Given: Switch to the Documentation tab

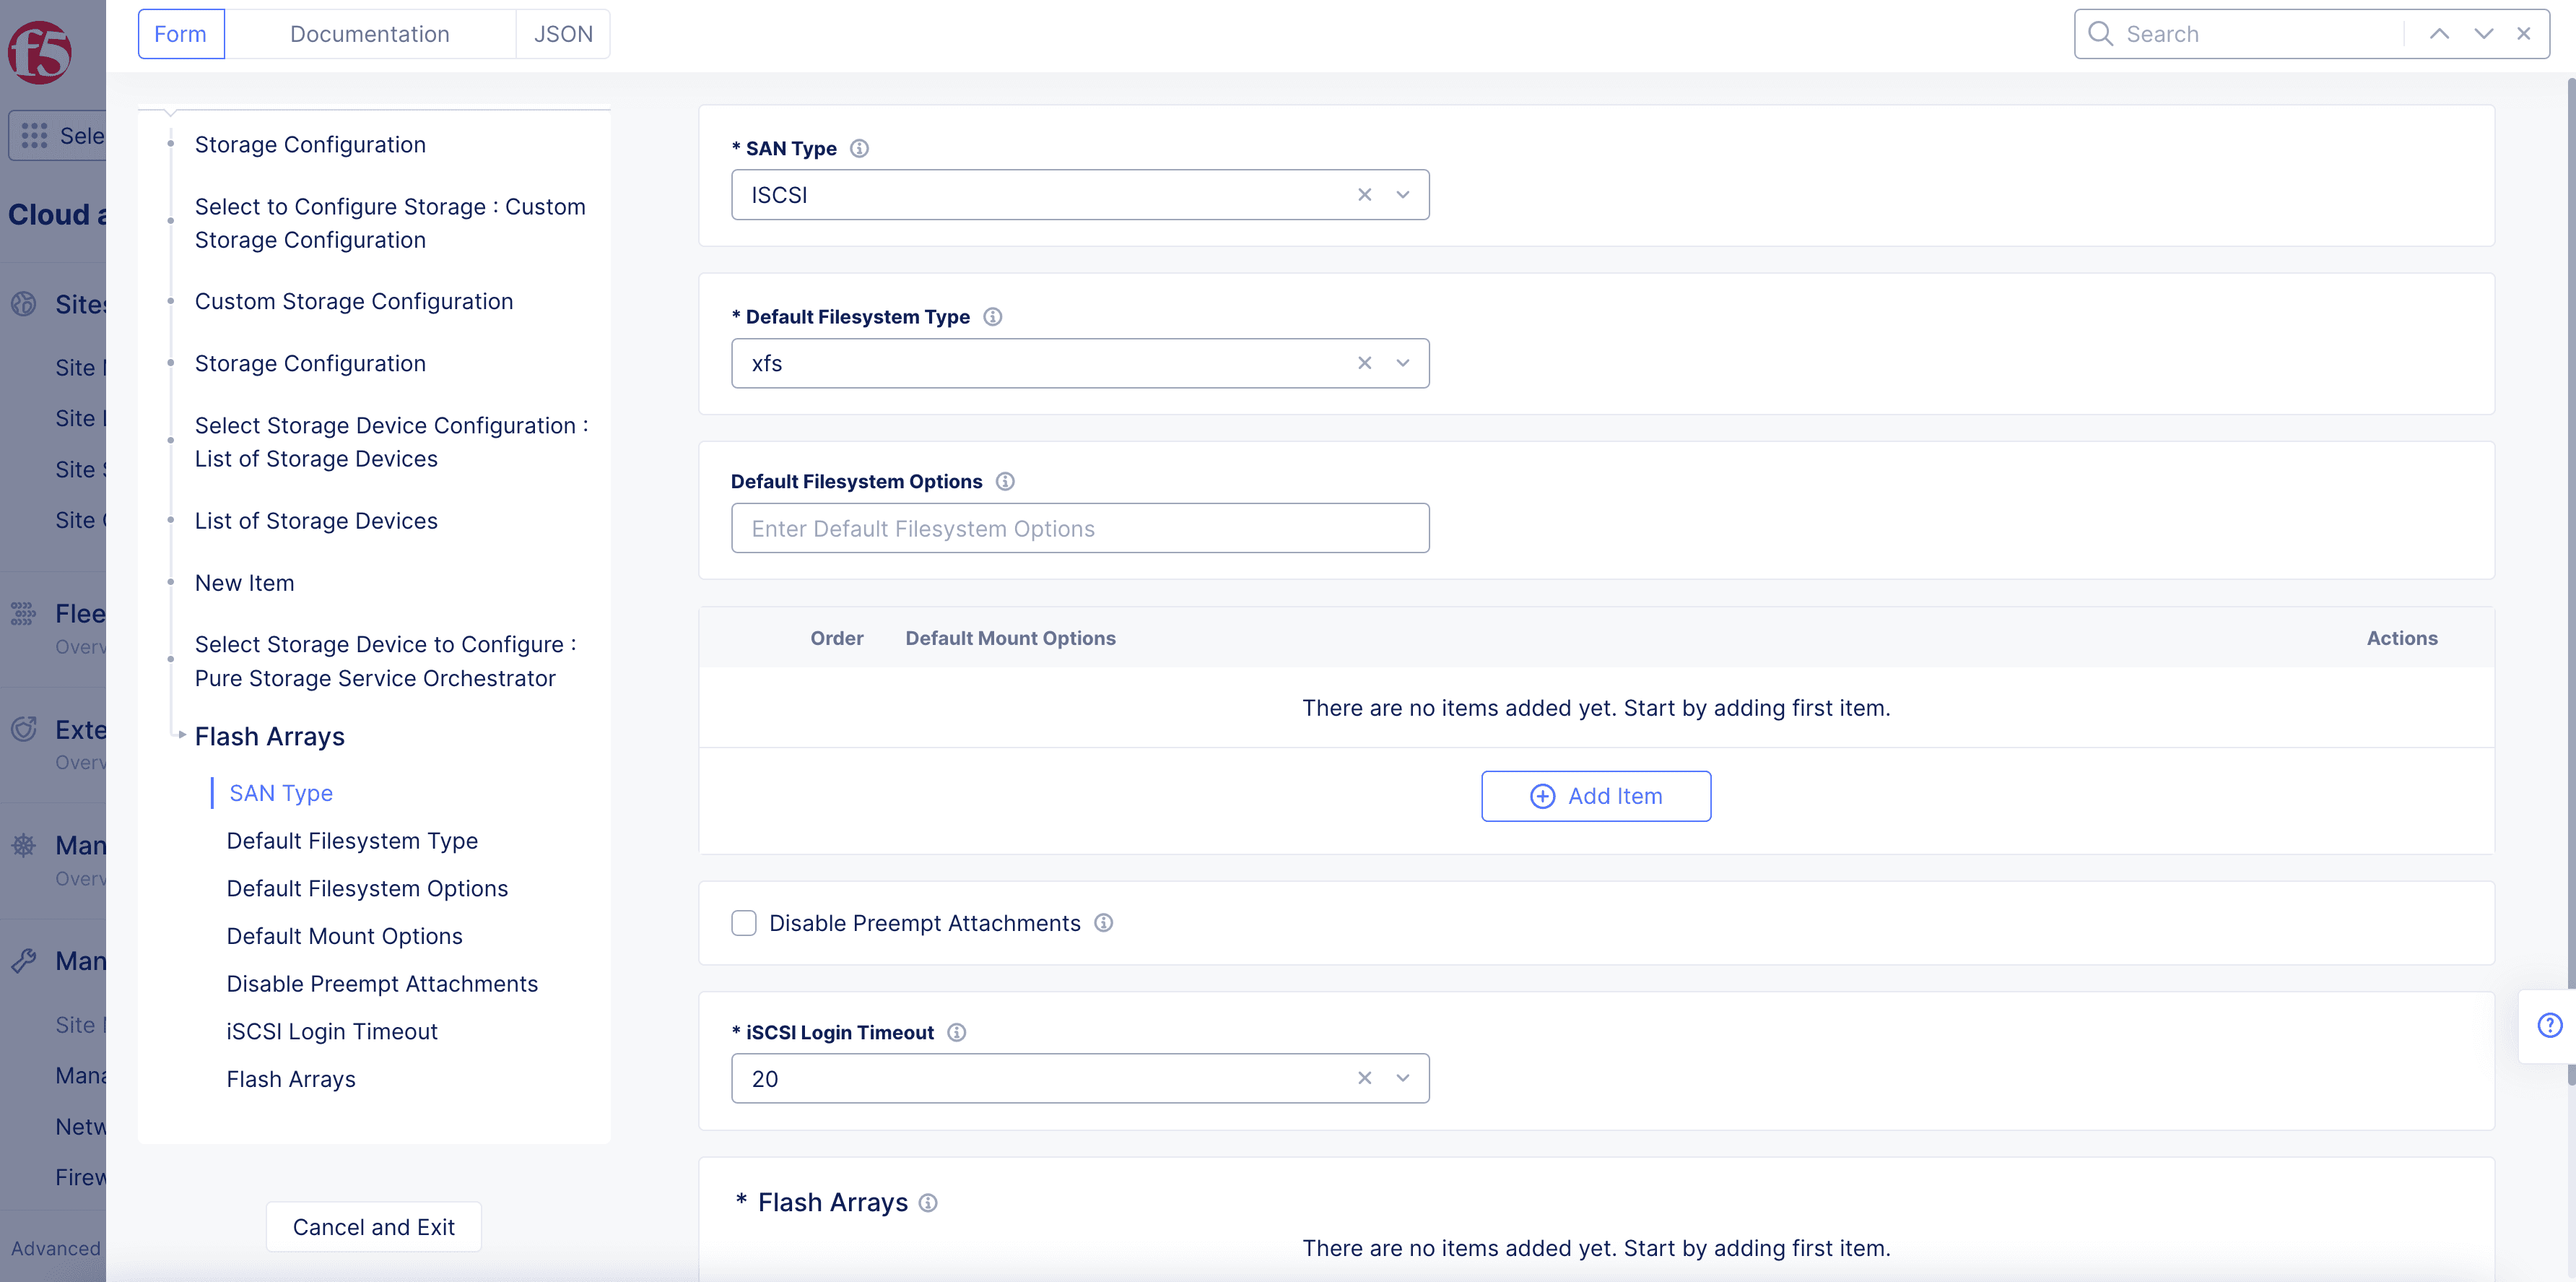Looking at the screenshot, I should [x=369, y=34].
